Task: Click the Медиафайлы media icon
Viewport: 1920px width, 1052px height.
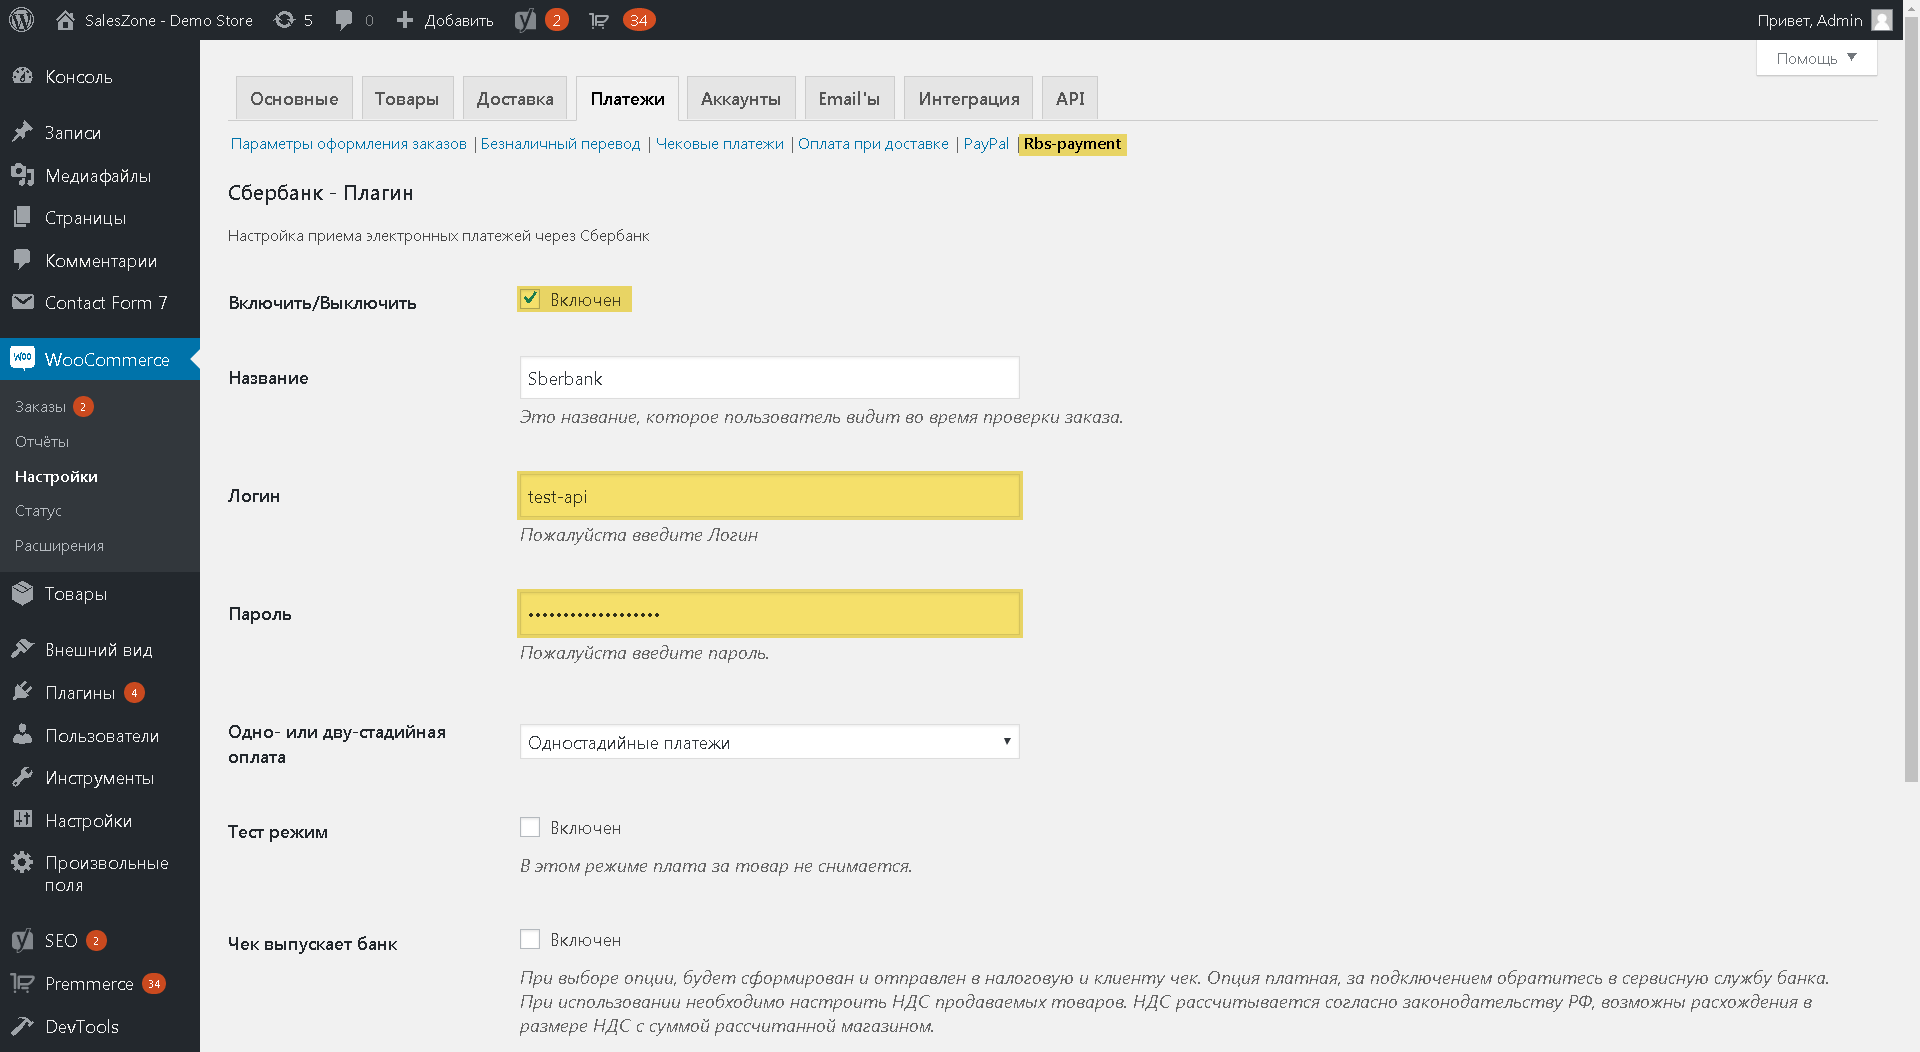Action: pos(22,175)
